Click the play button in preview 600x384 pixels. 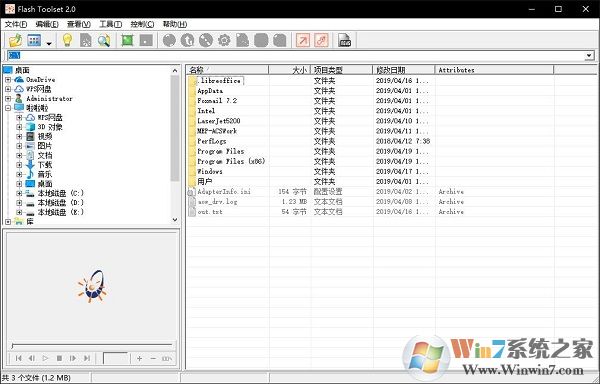click(46, 358)
